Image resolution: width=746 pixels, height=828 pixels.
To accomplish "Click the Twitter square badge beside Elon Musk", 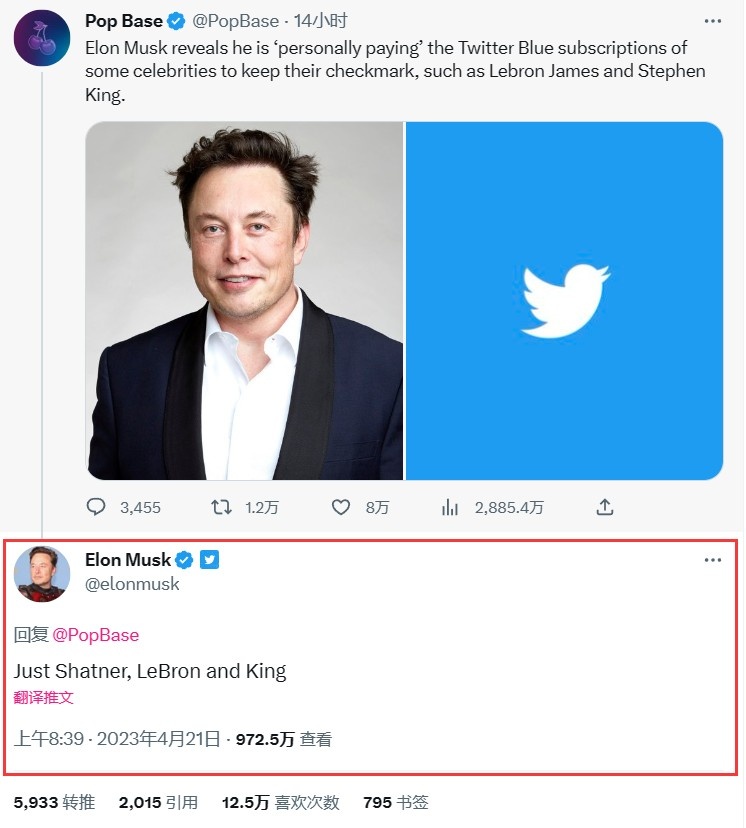I will (209, 560).
